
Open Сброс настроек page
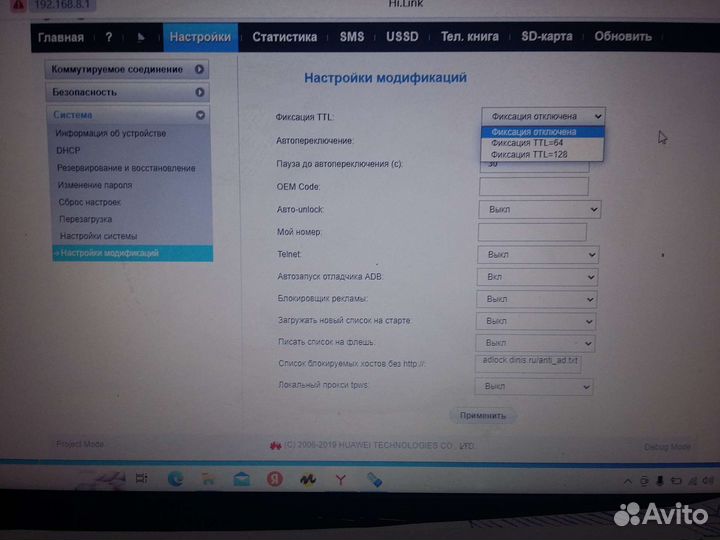point(90,202)
